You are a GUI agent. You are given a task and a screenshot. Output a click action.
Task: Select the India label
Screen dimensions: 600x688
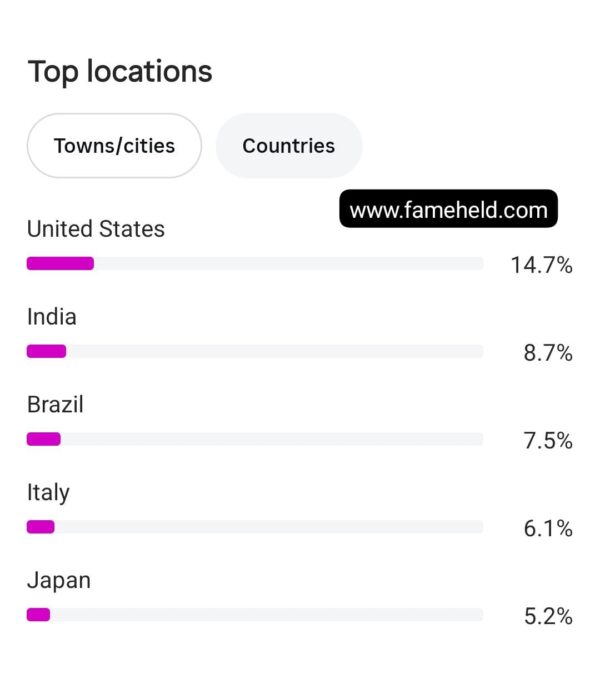click(x=52, y=317)
